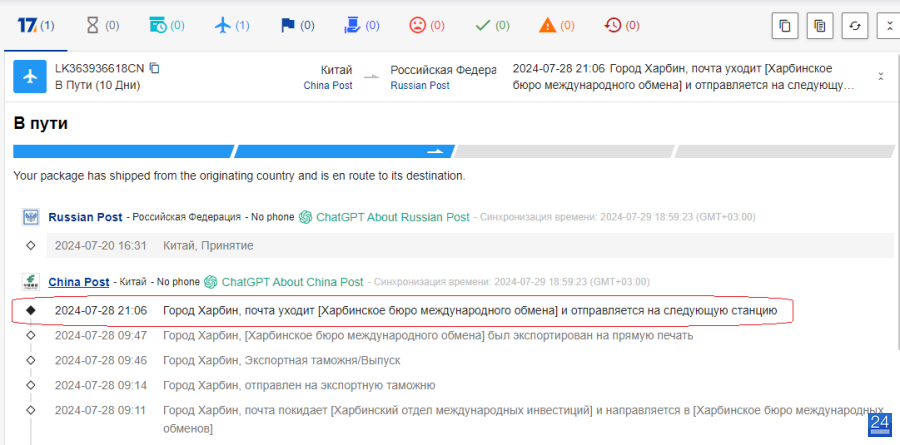Switch to the airplane in transit tab
900x445 pixels.
coord(232,26)
